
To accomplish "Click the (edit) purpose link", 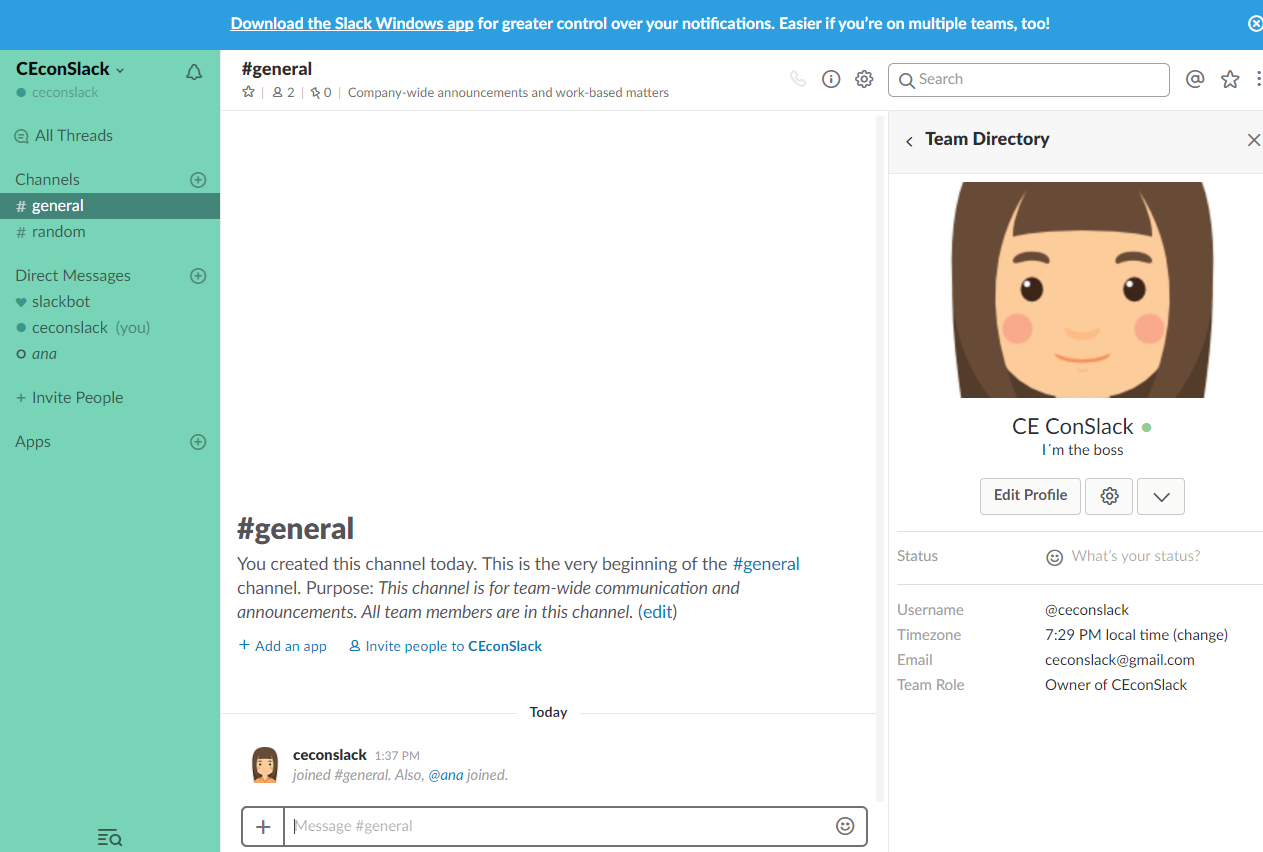I will coord(657,612).
